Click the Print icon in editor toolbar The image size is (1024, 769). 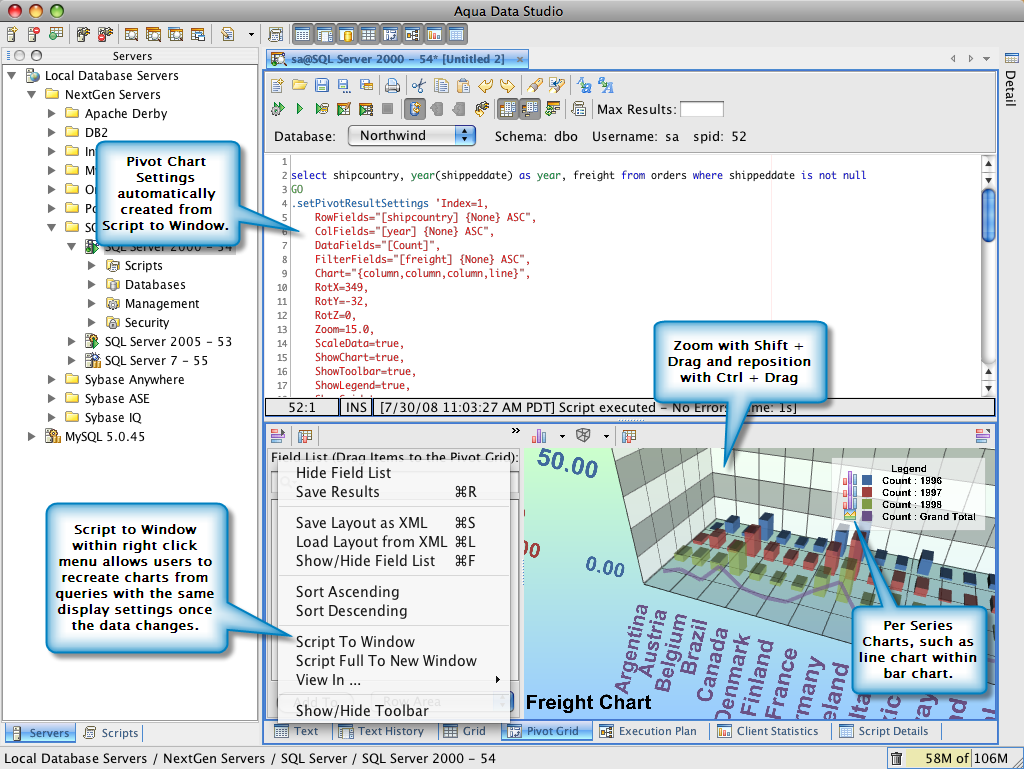tap(392, 85)
